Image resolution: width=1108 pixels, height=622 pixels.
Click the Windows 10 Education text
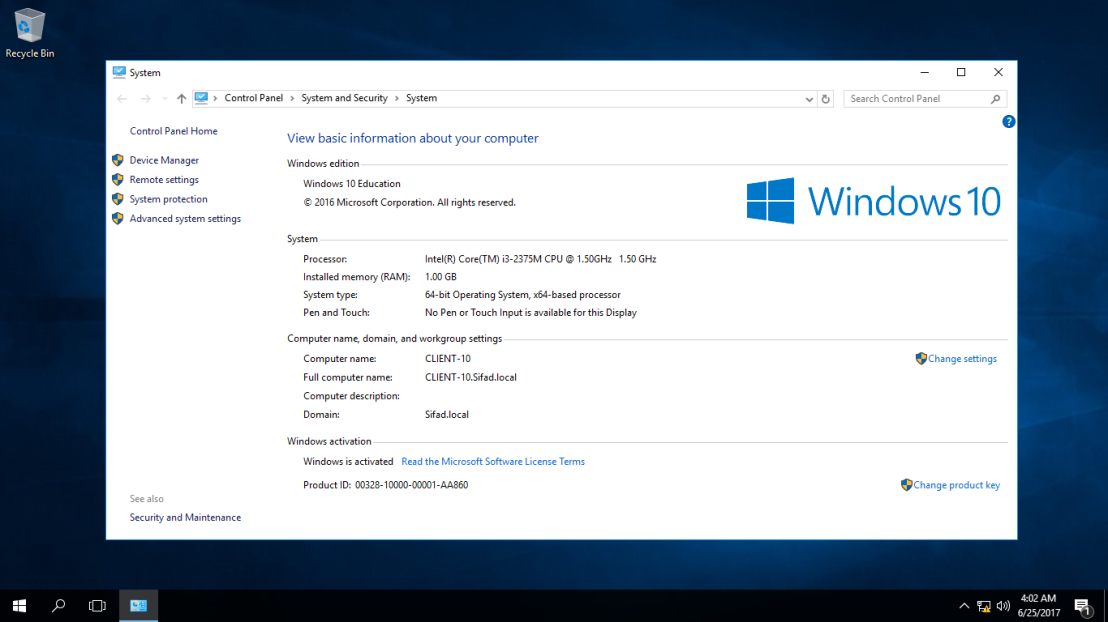click(x=352, y=184)
